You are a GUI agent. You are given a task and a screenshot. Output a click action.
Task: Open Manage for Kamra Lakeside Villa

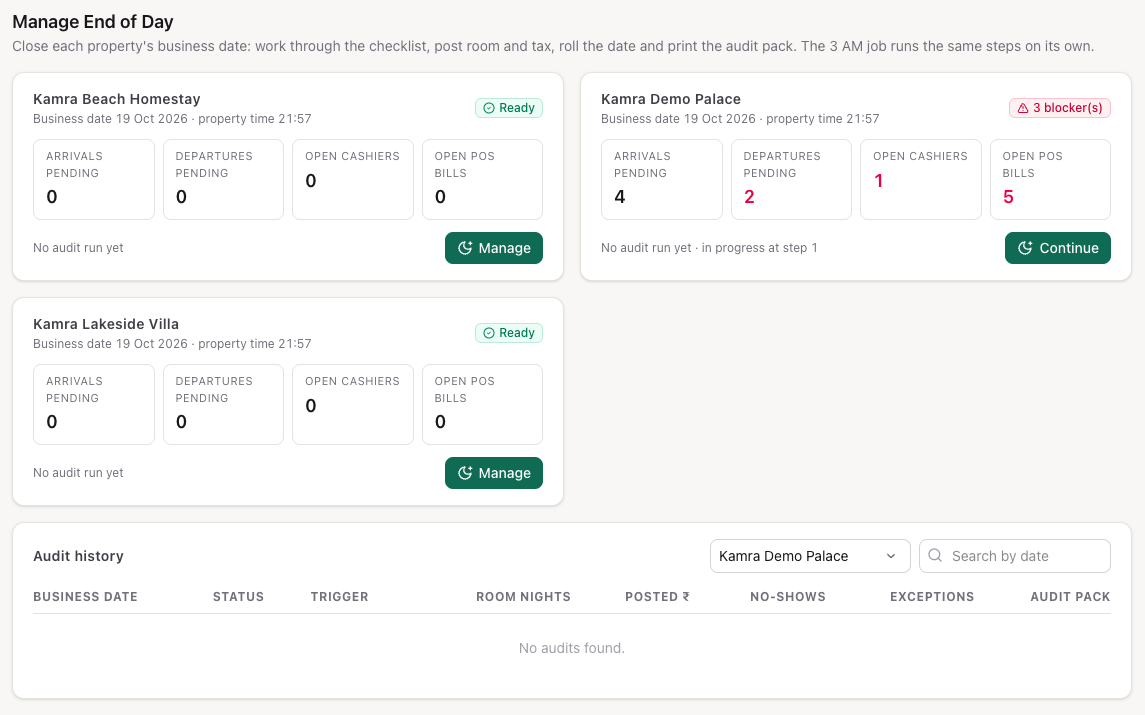point(494,473)
